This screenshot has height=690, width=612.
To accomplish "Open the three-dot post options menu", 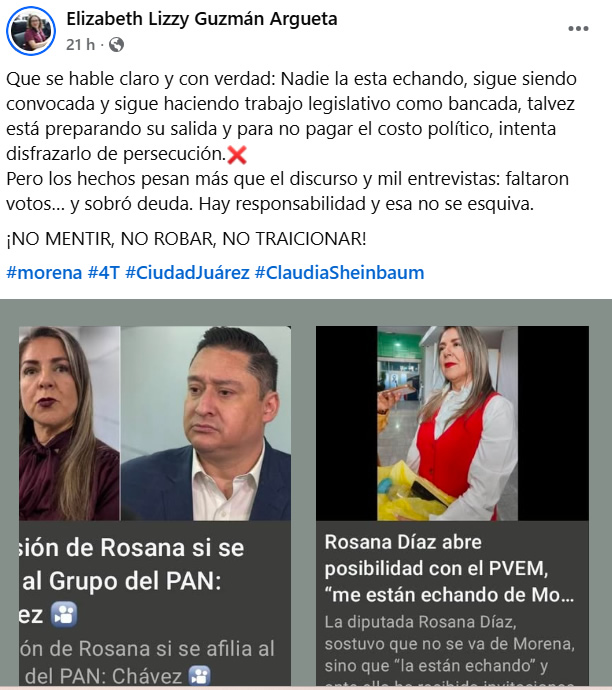I will (578, 29).
